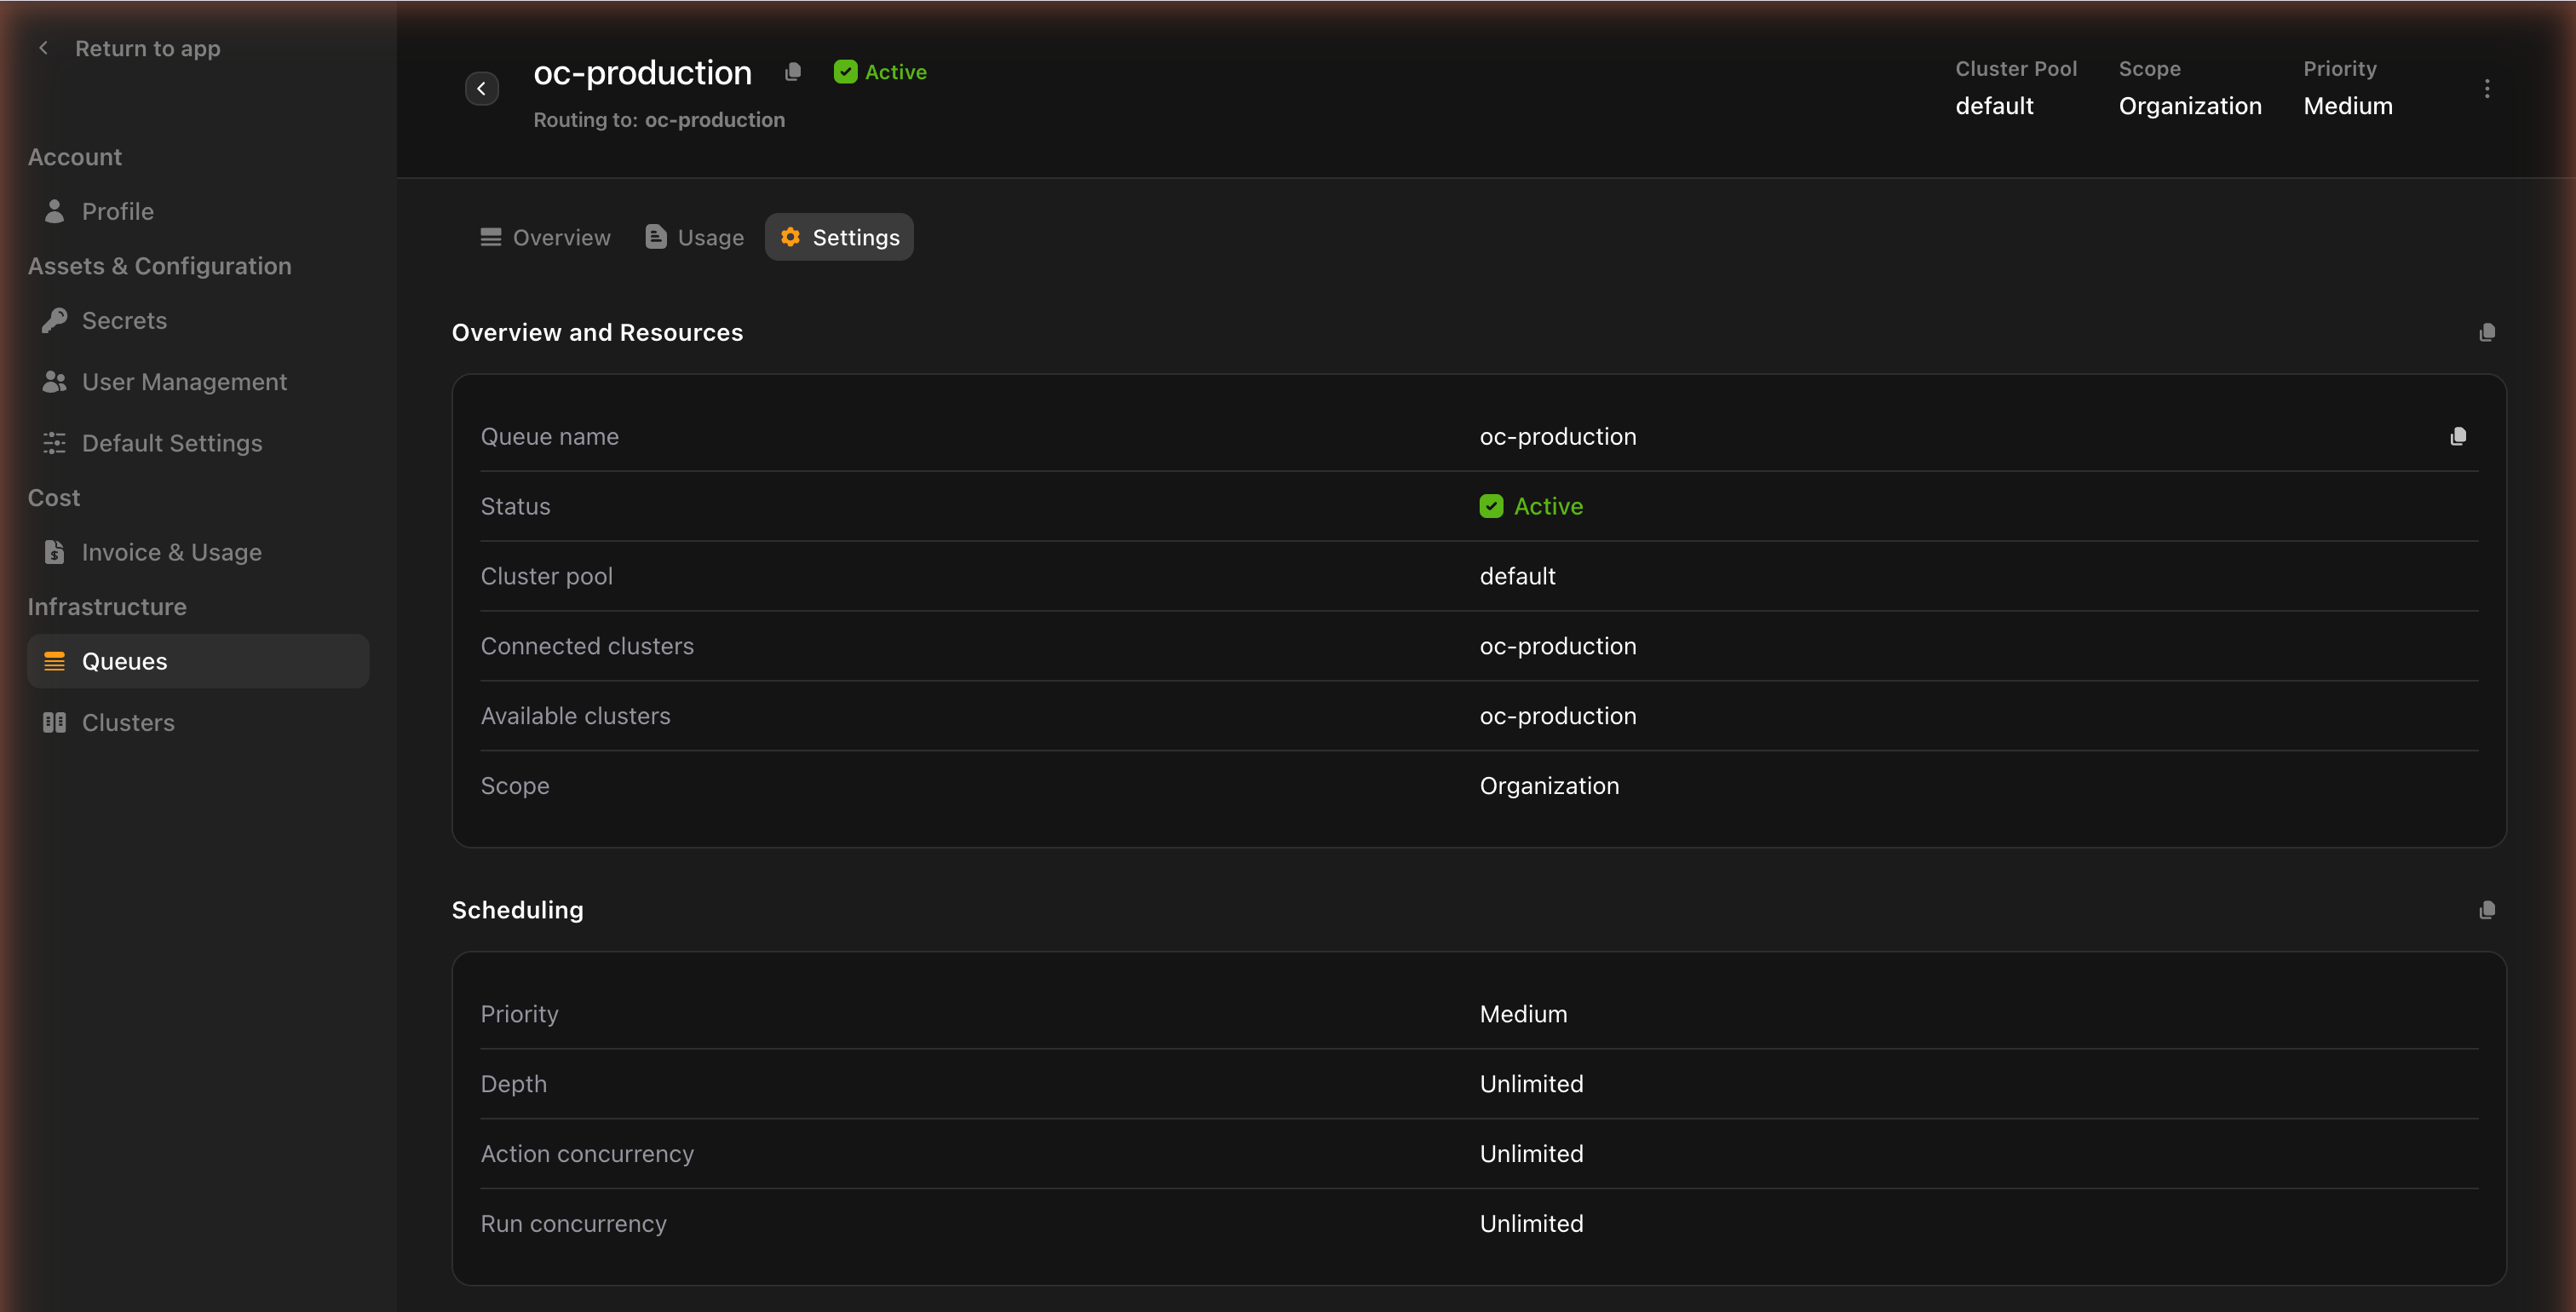Open the Profile page icon
2576x1312 pixels.
(x=54, y=211)
